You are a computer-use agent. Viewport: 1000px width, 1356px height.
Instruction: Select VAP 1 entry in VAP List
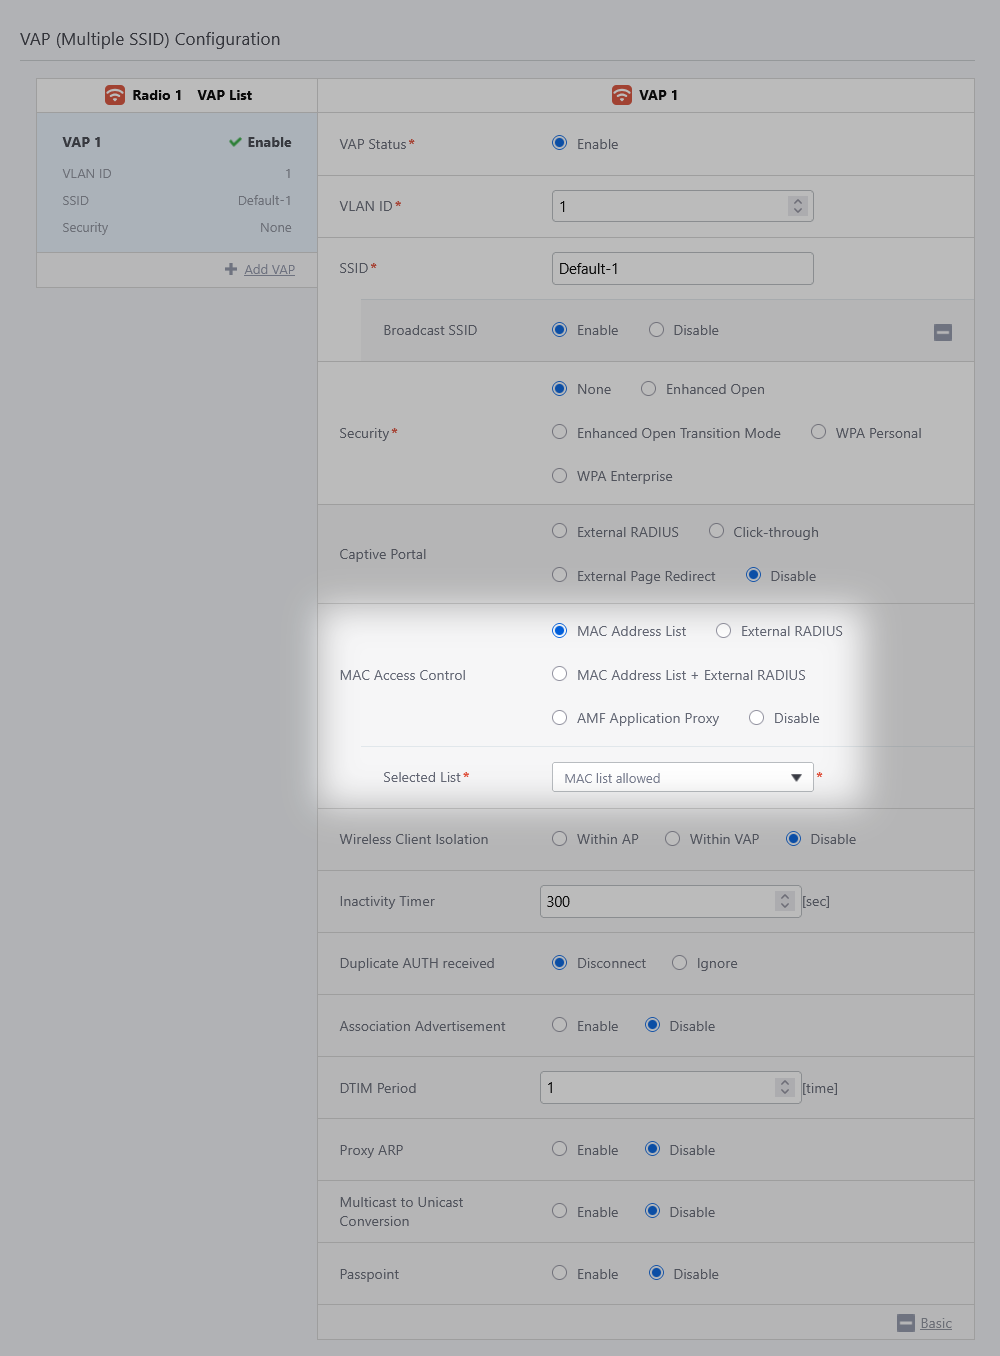176,183
